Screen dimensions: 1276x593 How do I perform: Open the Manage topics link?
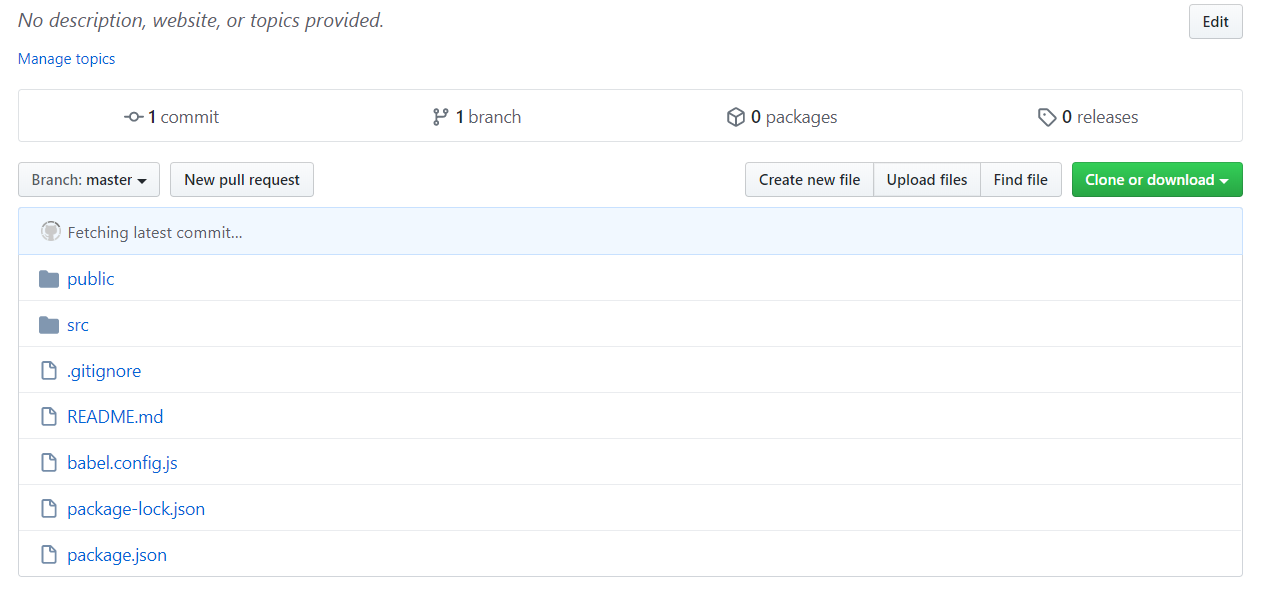point(66,59)
